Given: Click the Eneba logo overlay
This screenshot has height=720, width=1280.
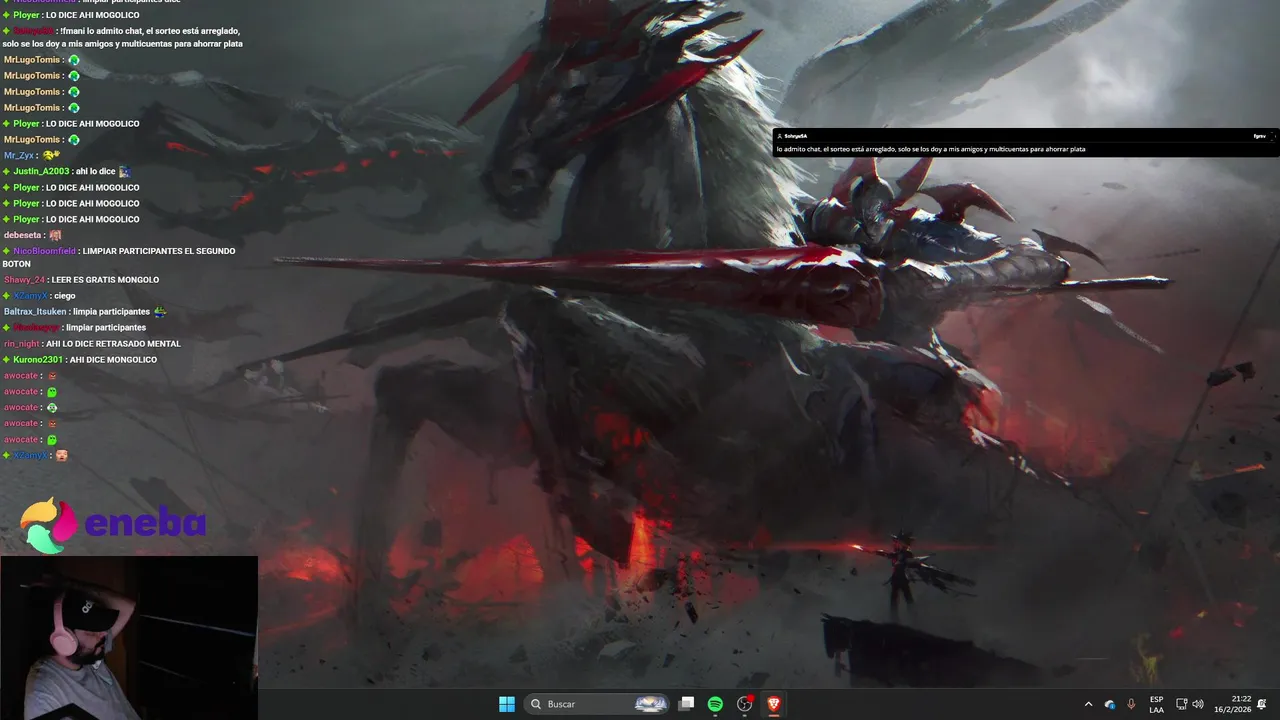Looking at the screenshot, I should [x=113, y=524].
